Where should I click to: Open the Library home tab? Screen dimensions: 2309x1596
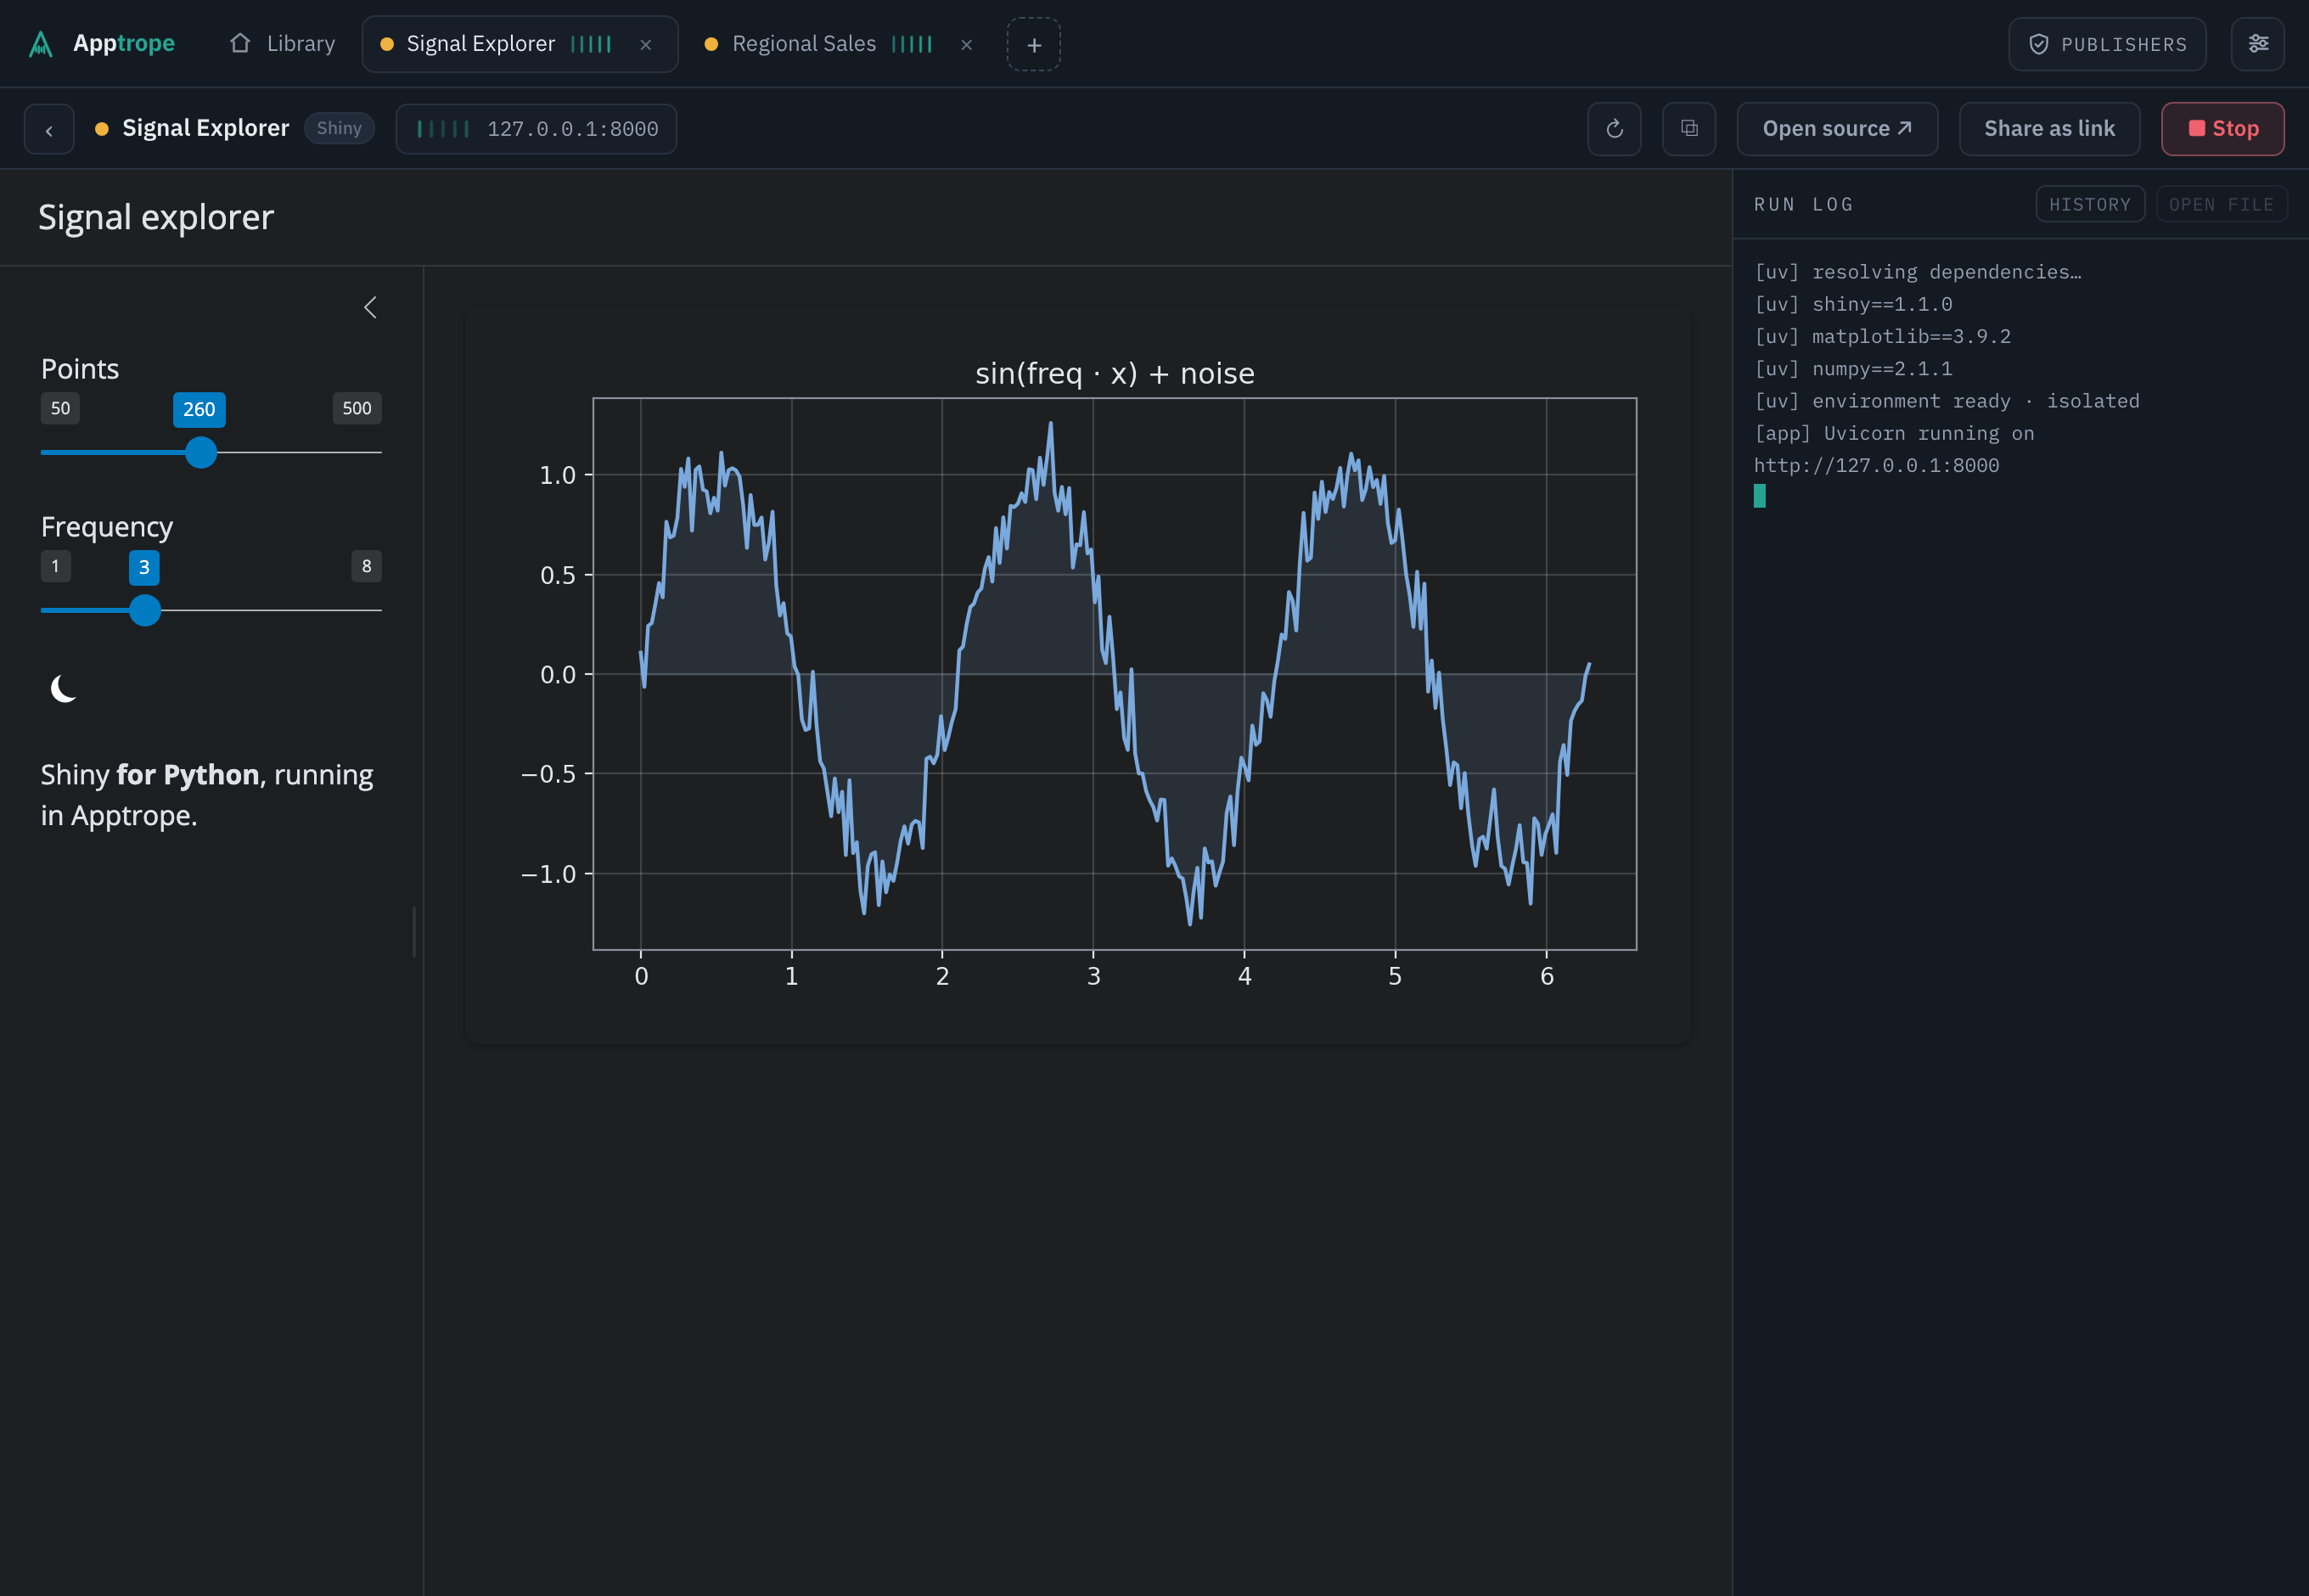click(x=282, y=44)
